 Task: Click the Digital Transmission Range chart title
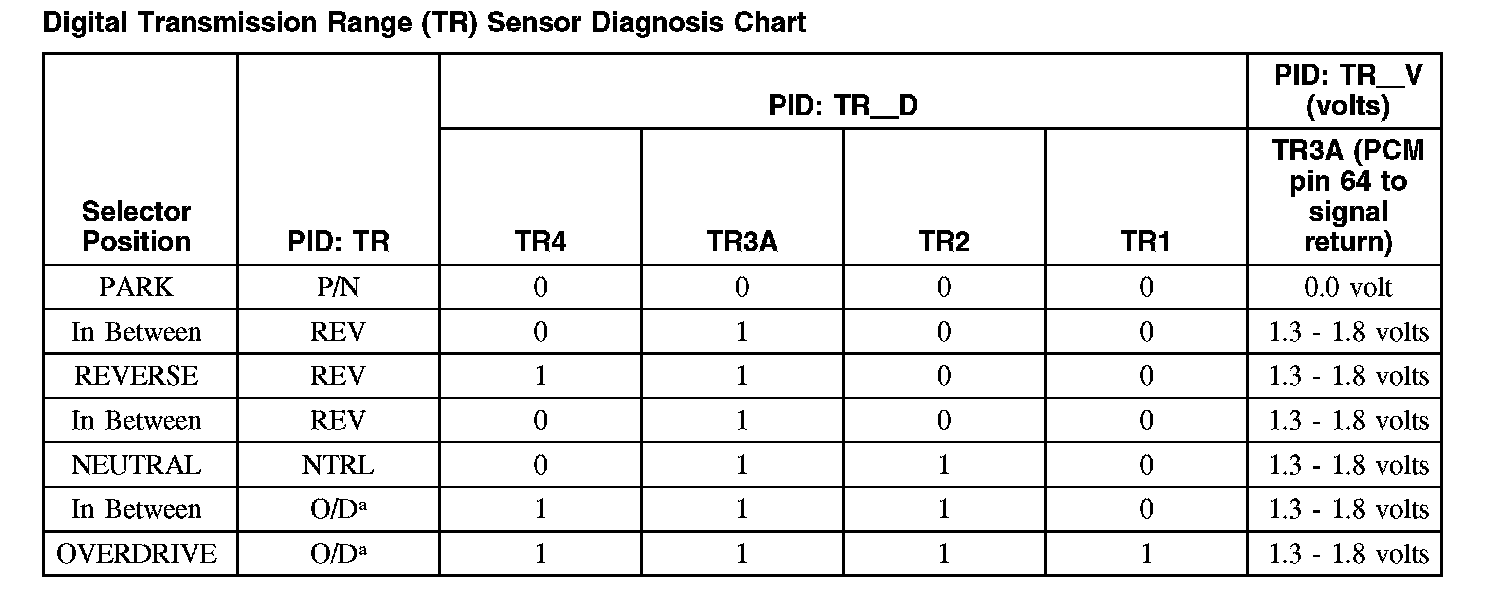(x=424, y=22)
